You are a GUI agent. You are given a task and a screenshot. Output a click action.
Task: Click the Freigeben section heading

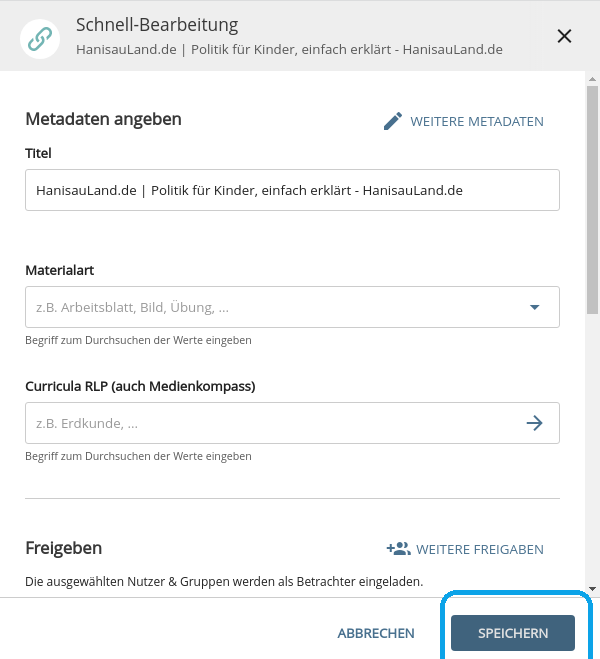(x=63, y=548)
